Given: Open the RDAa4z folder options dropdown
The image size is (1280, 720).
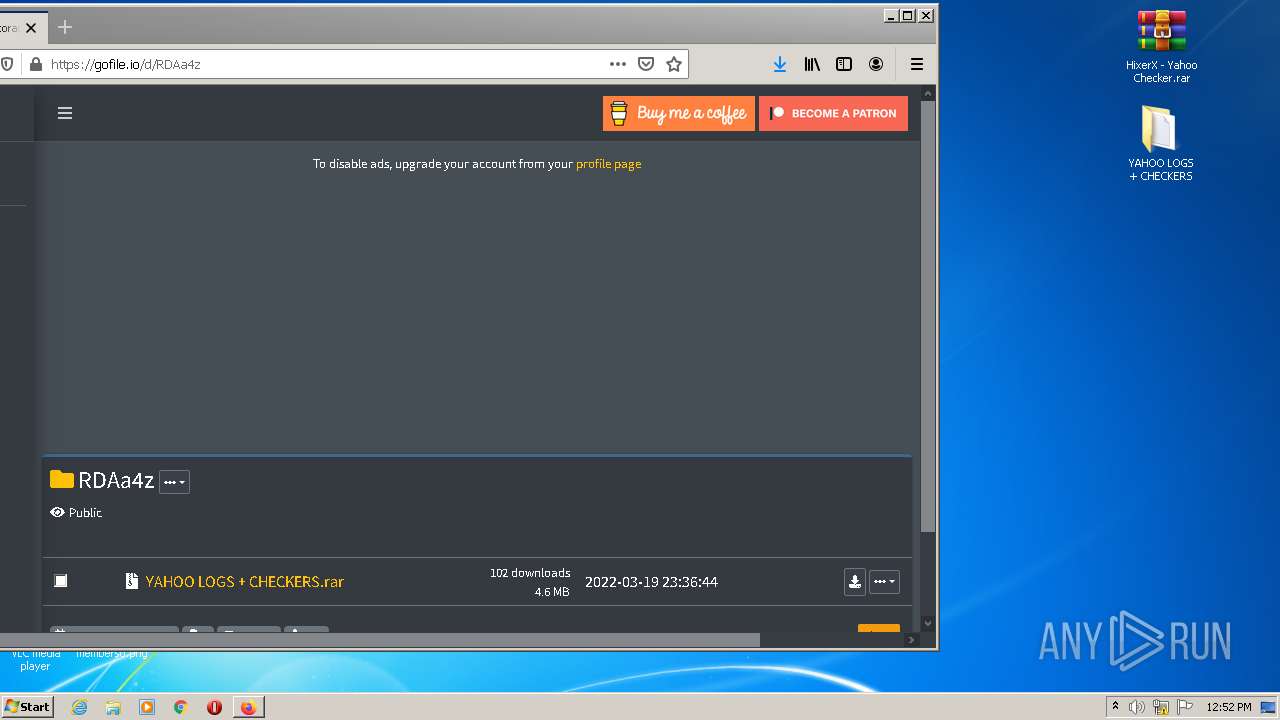Looking at the screenshot, I should point(174,482).
